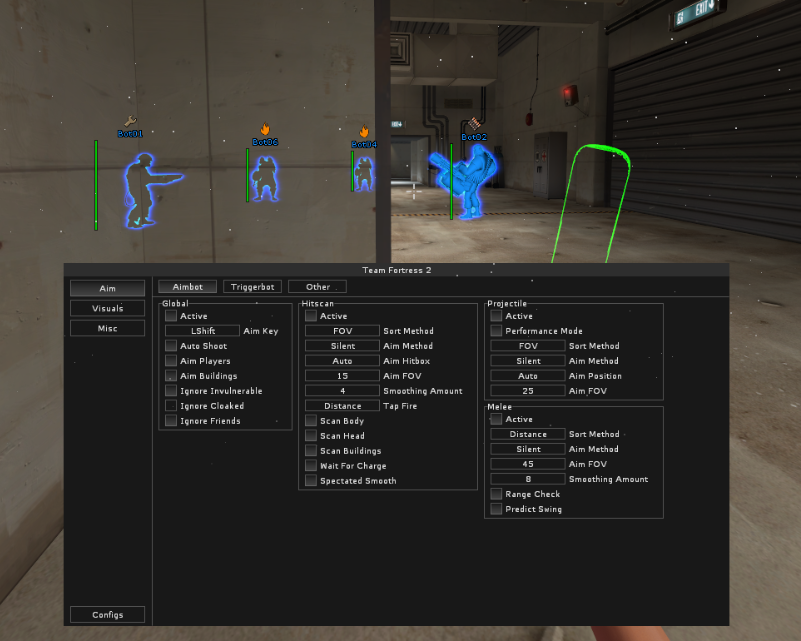Toggle Scan Body checkbox

click(311, 420)
